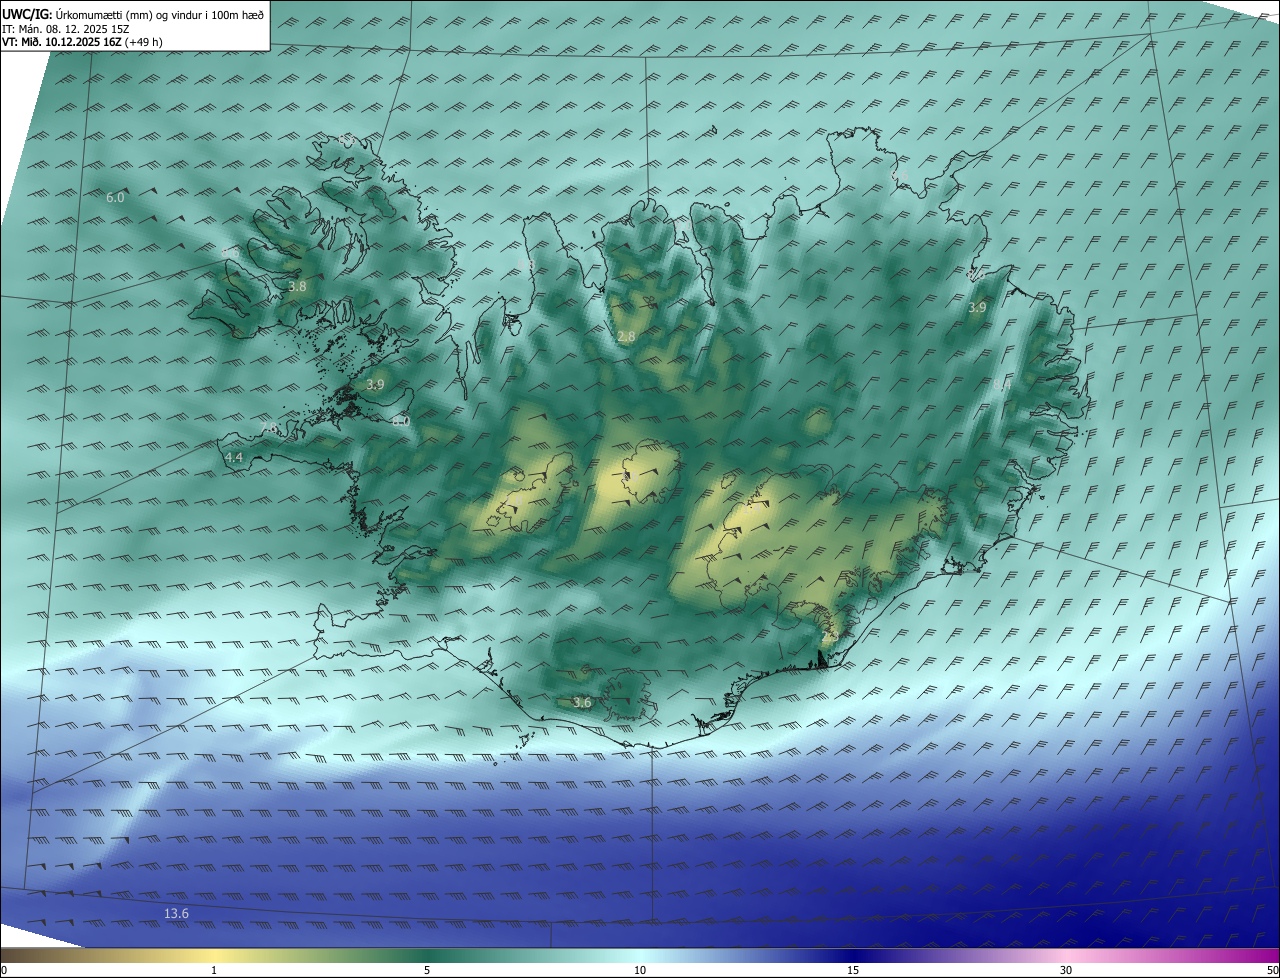Select the 3.8 value label in the Westfjords
This screenshot has height=978, width=1280.
tap(297, 286)
